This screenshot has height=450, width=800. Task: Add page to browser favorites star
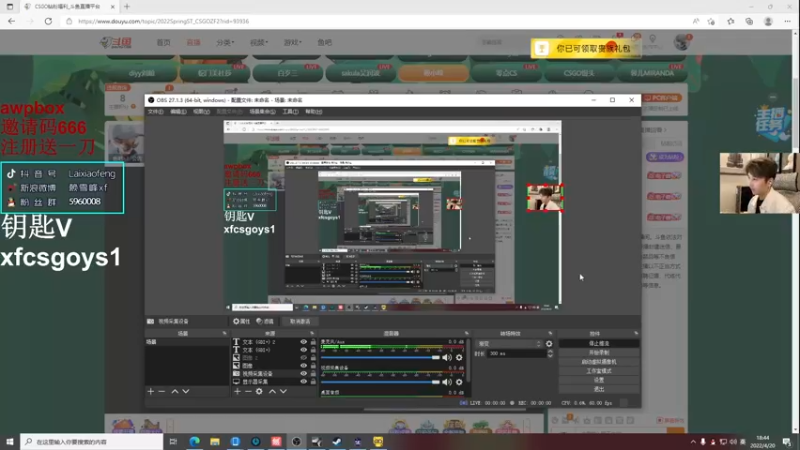pyautogui.click(x=711, y=21)
